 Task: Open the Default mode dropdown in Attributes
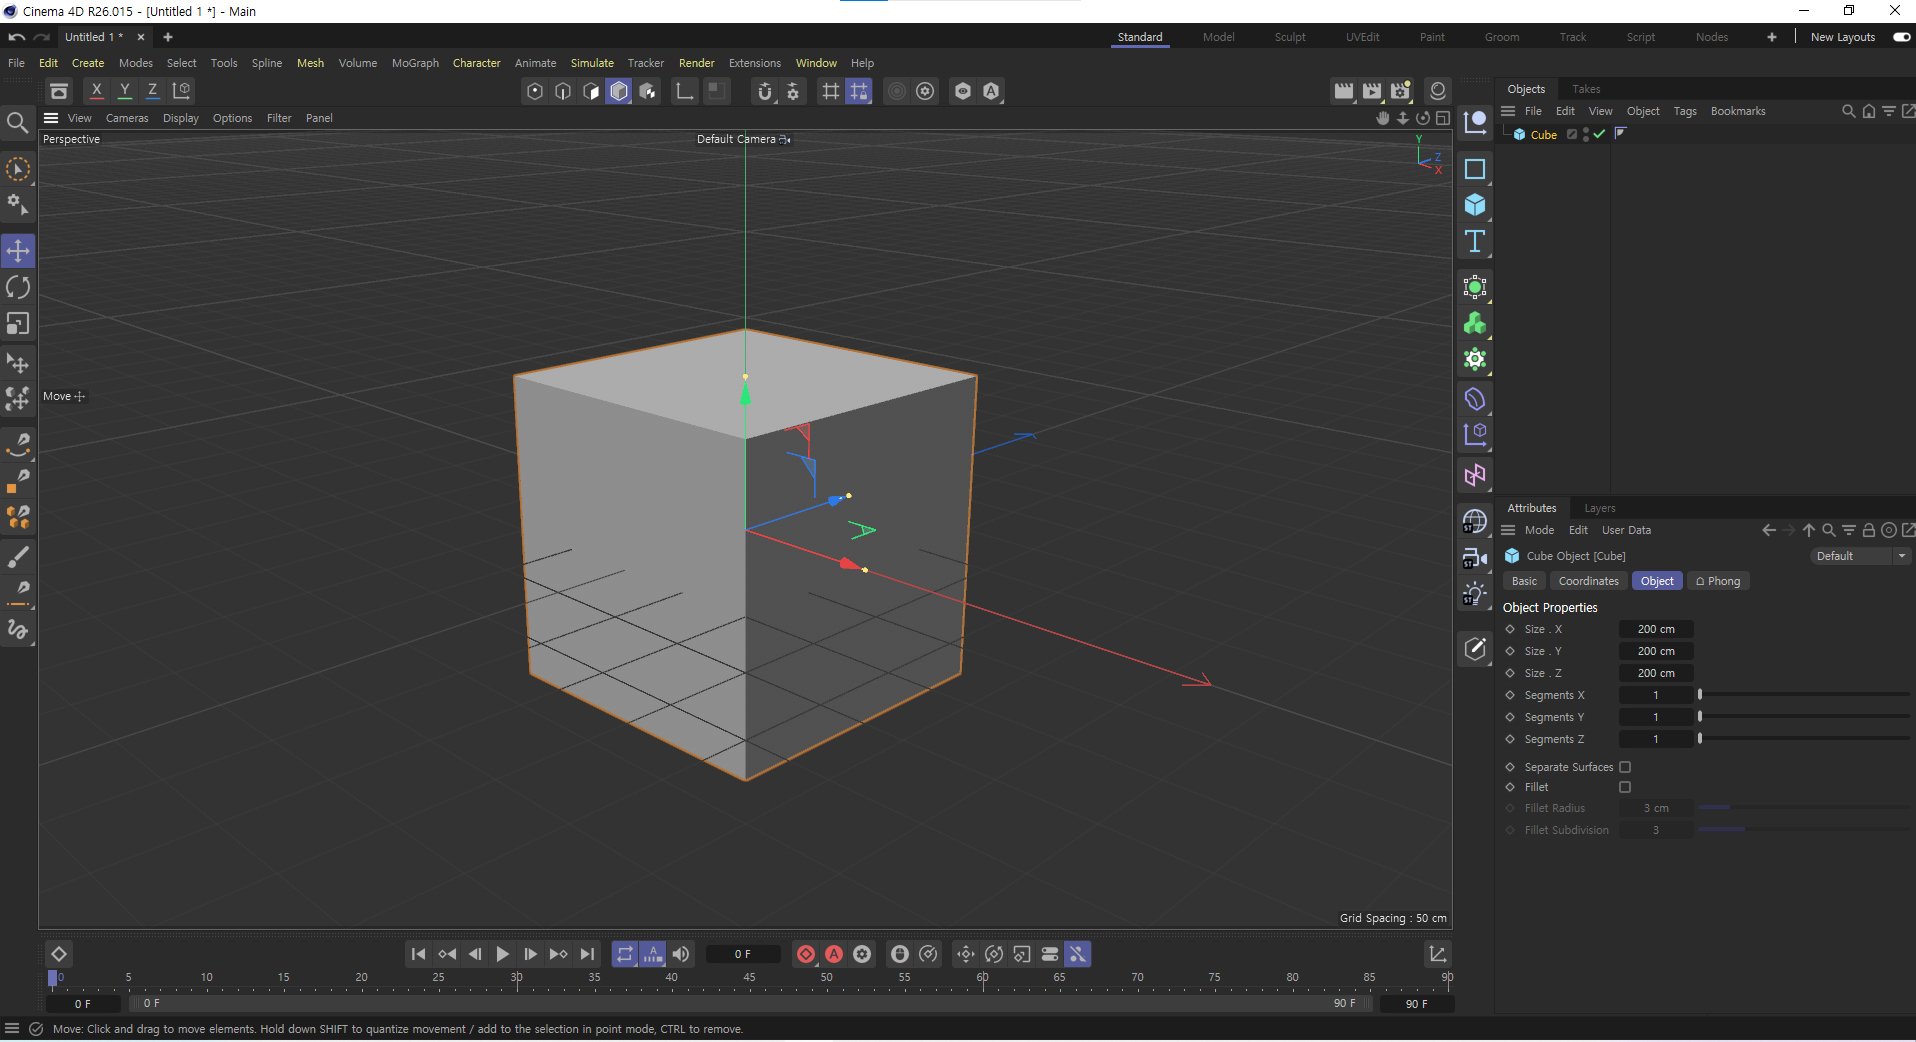click(1860, 556)
